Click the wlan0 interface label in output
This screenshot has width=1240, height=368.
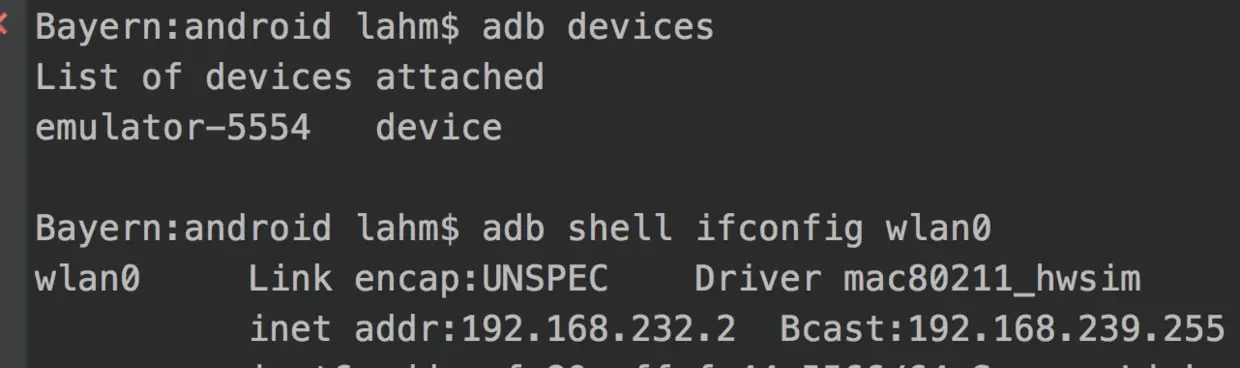(x=88, y=279)
